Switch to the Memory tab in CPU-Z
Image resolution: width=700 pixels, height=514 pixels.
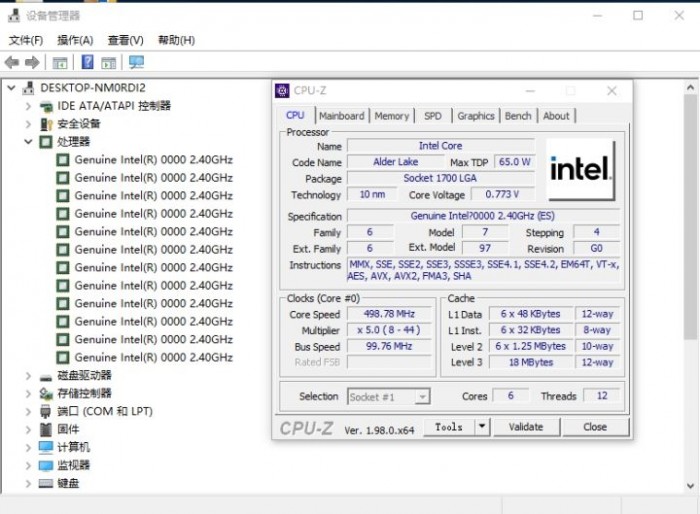point(391,116)
